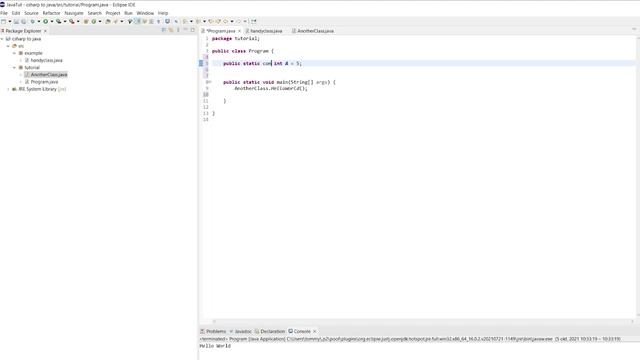
Task: Maximize the Package Explorer view
Action: (x=193, y=30)
